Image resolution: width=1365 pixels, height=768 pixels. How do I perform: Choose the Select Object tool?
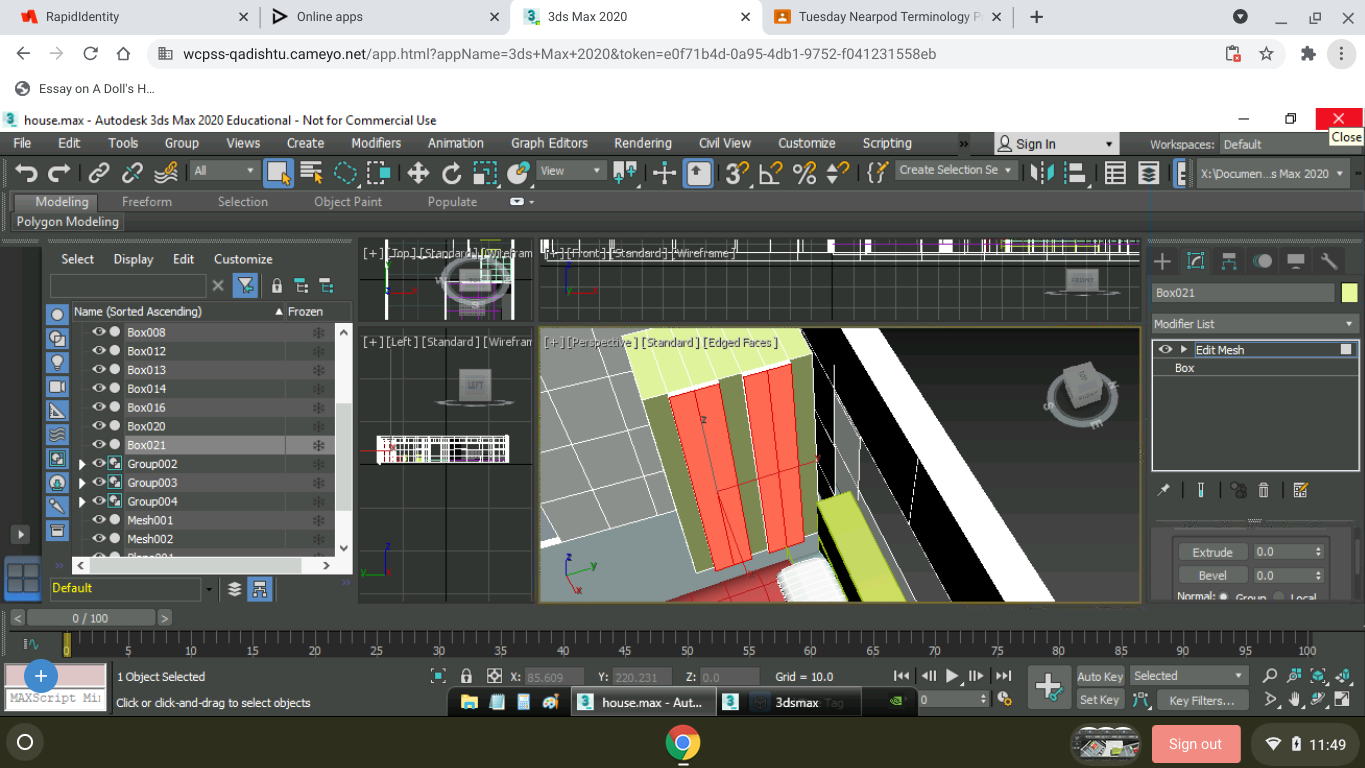278,173
